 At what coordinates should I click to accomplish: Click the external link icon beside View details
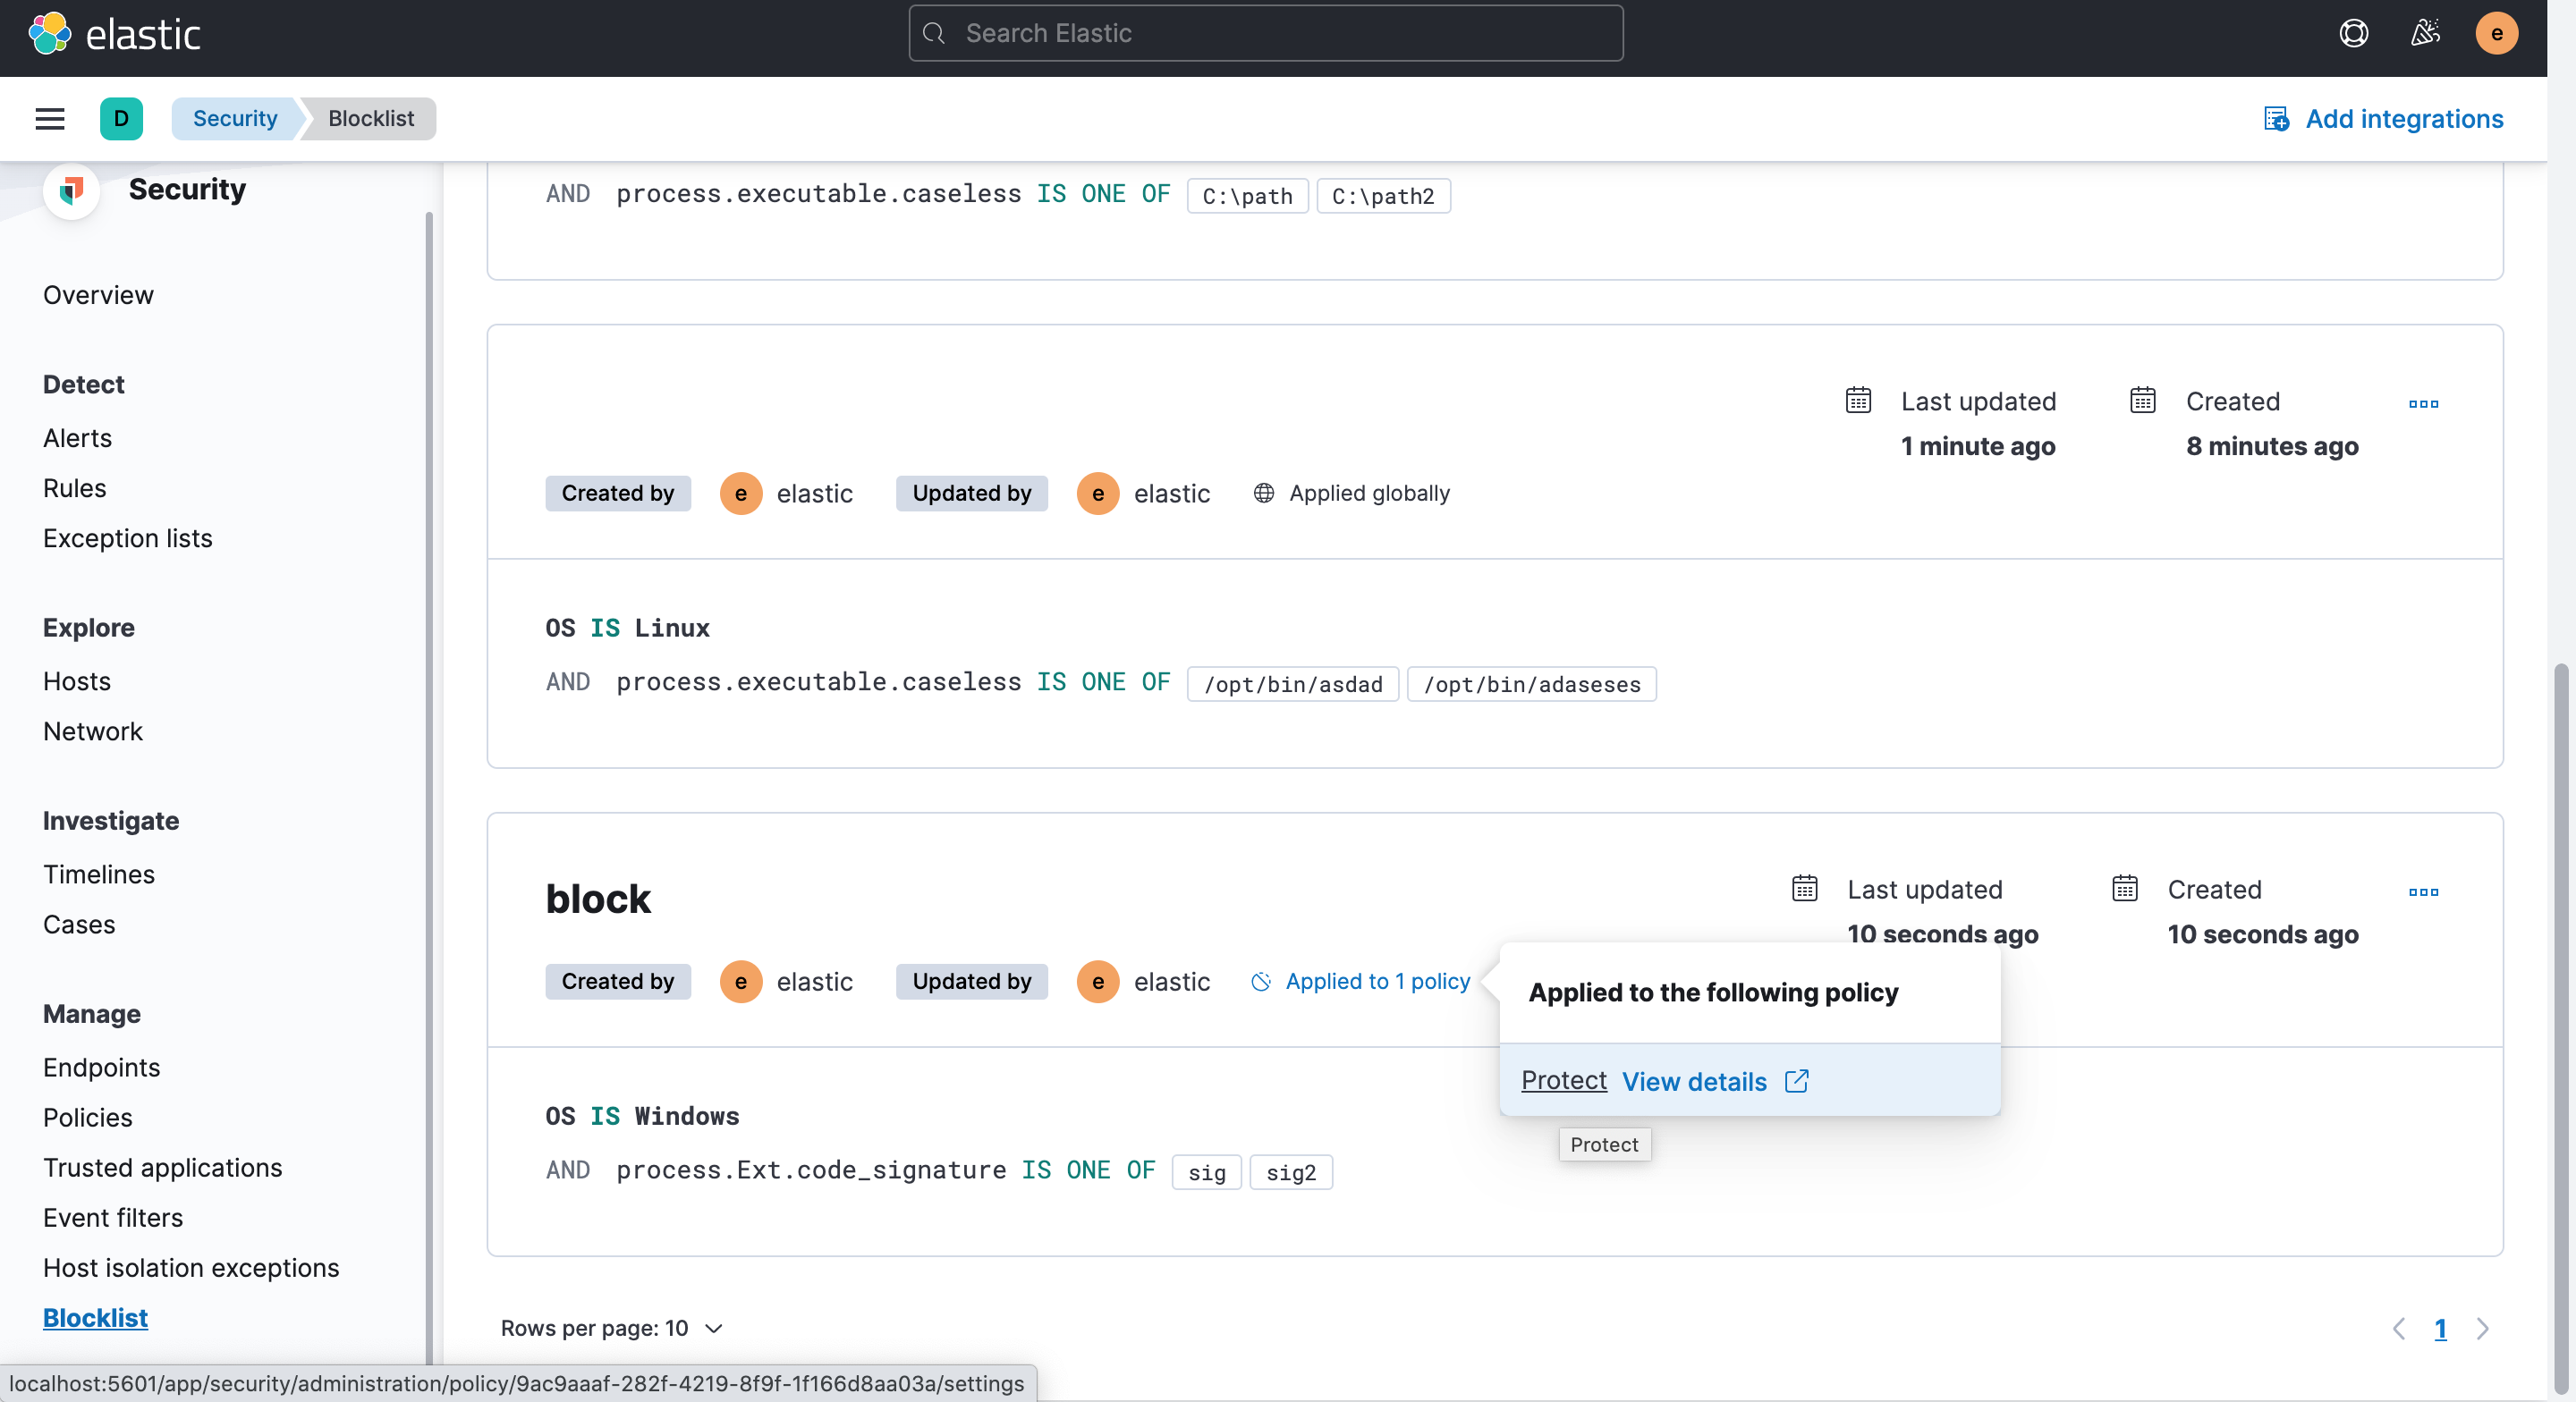tap(1796, 1081)
